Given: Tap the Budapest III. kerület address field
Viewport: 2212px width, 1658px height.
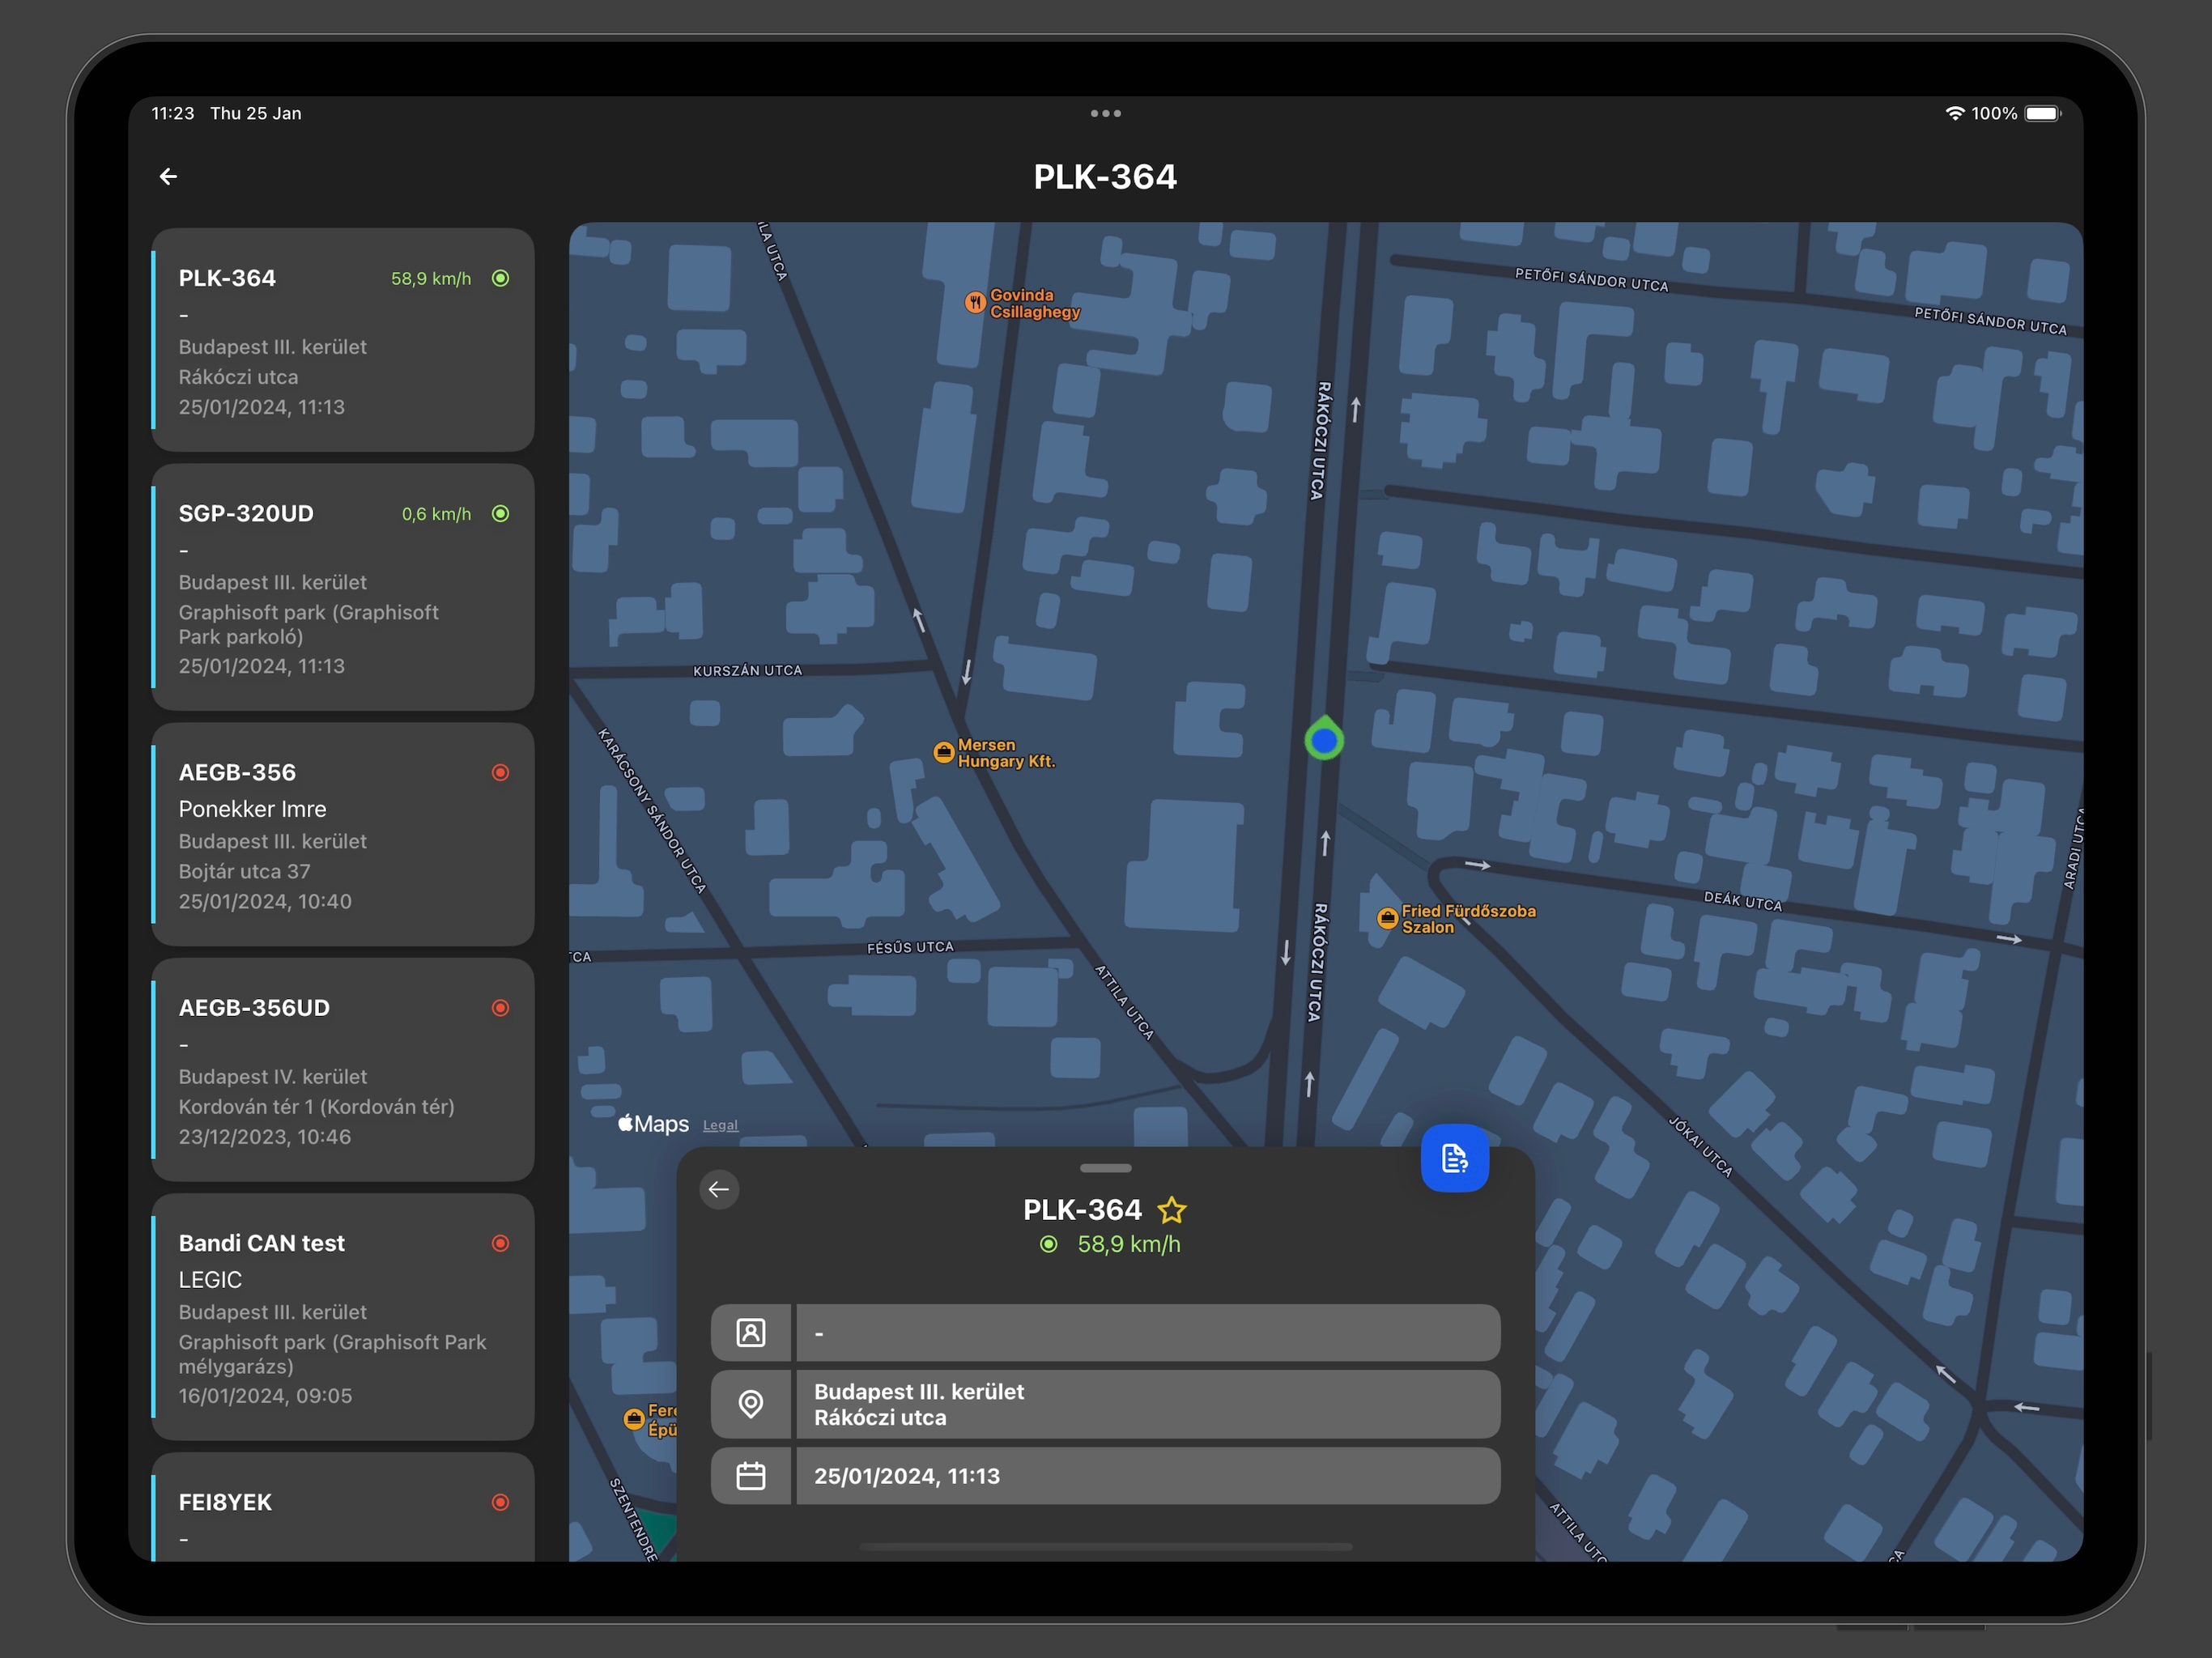Looking at the screenshot, I should (1148, 1404).
